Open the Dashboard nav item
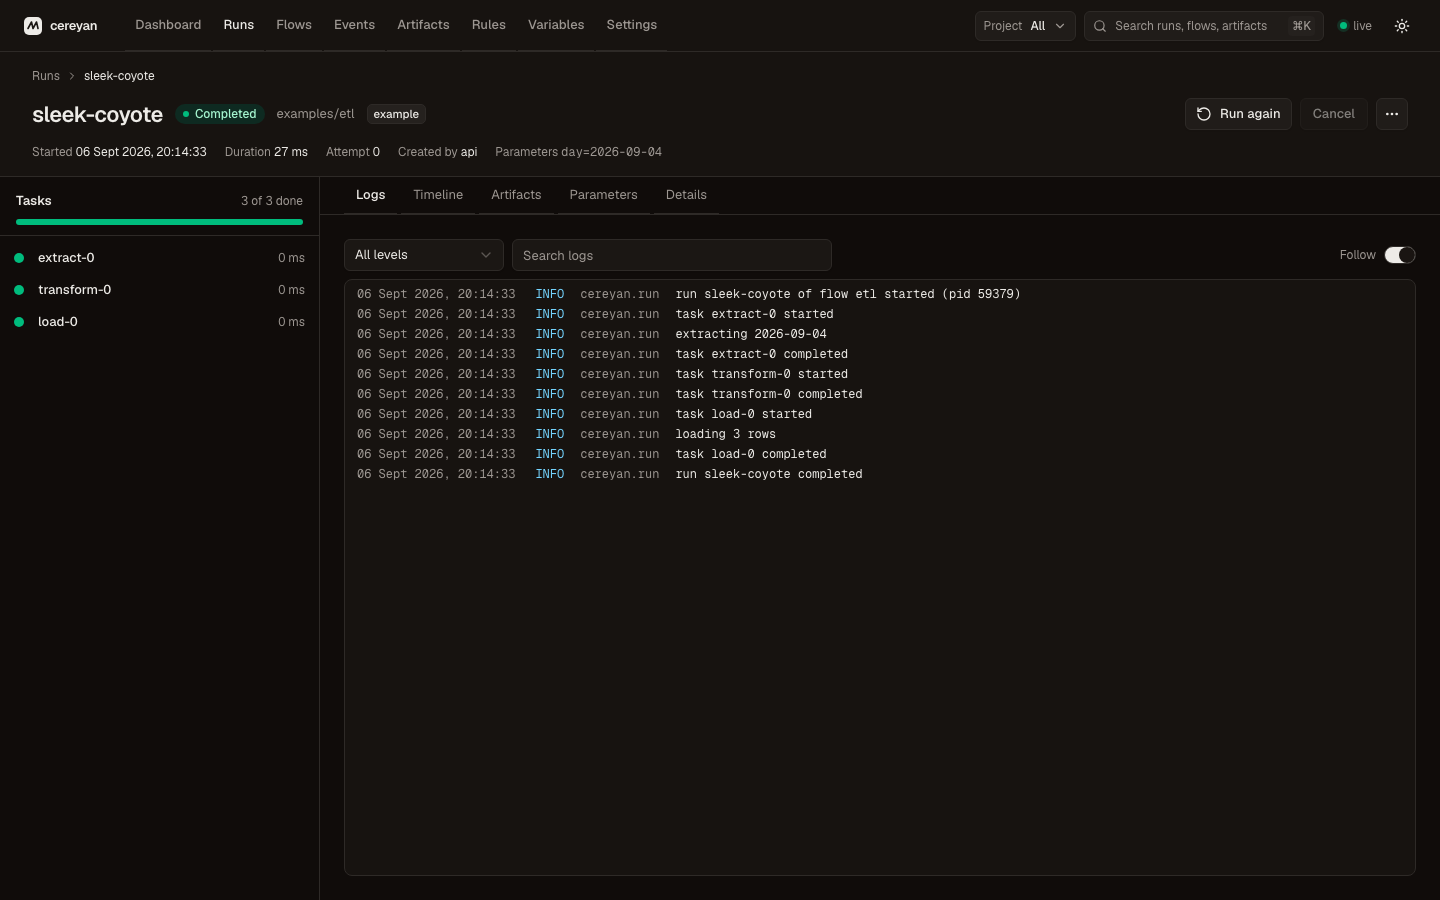The image size is (1440, 900). (168, 25)
